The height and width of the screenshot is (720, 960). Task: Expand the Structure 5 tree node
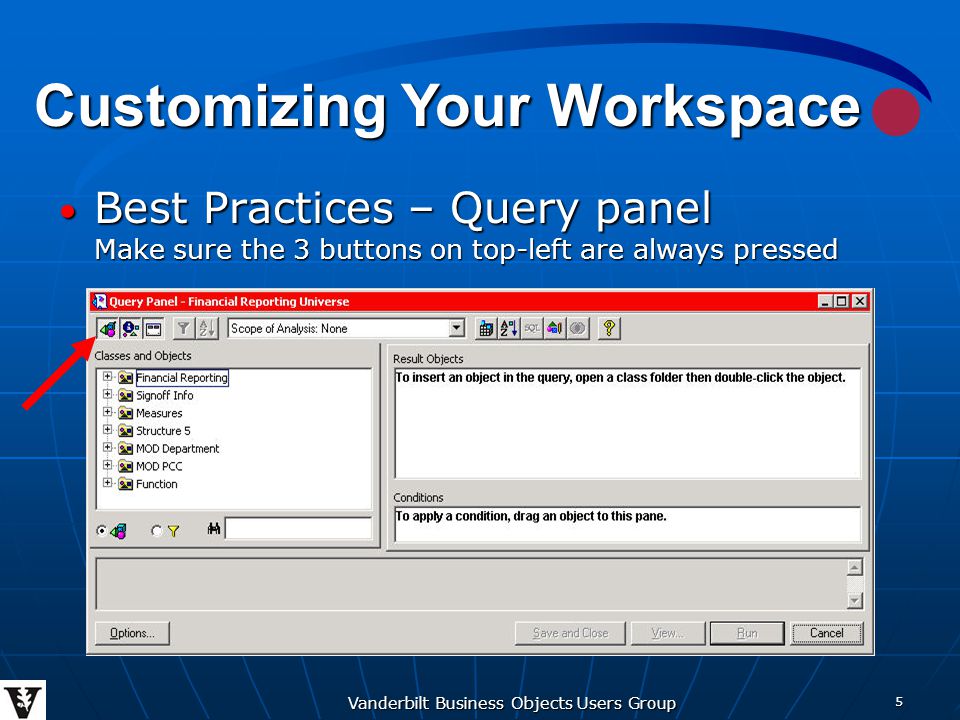108,430
